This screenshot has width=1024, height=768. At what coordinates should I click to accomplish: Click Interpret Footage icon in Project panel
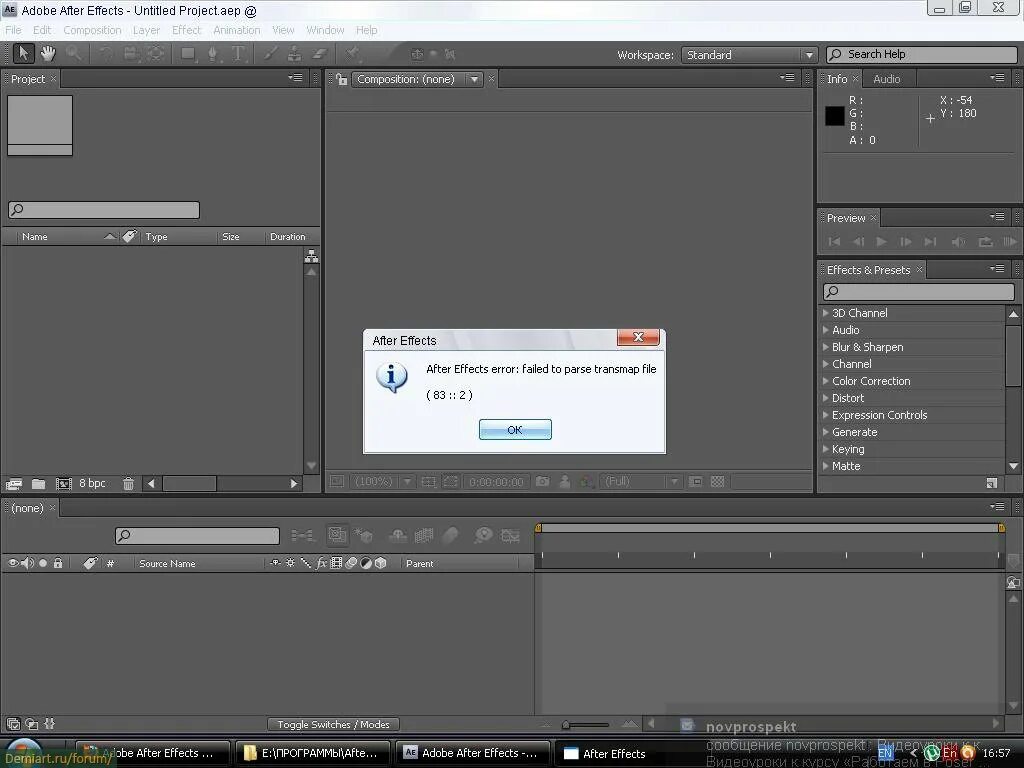(14, 484)
